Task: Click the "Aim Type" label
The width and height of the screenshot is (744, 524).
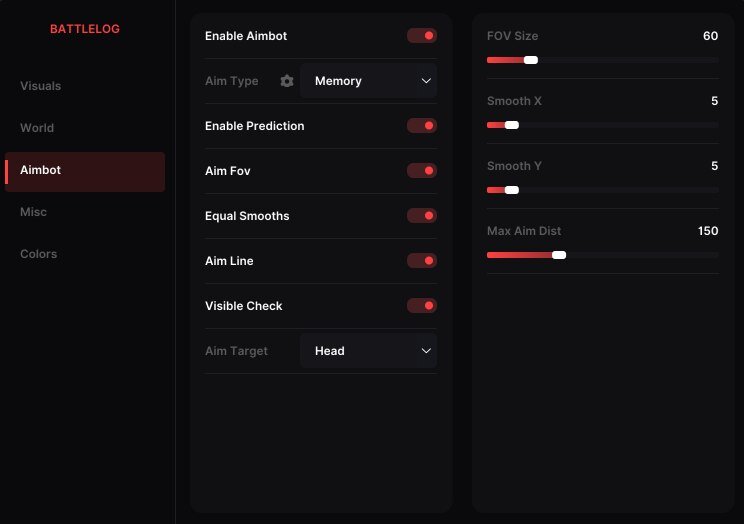Action: coord(232,81)
